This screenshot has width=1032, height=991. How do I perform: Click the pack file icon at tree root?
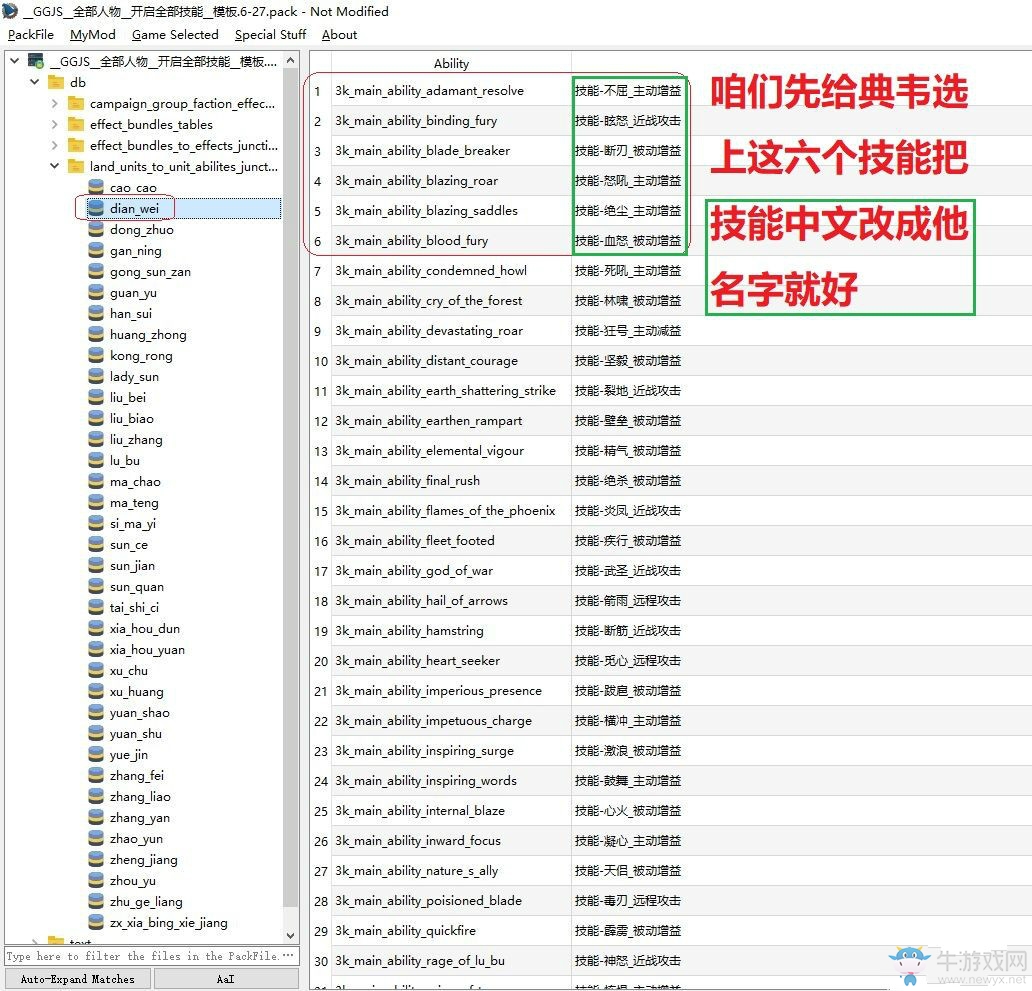click(x=36, y=61)
